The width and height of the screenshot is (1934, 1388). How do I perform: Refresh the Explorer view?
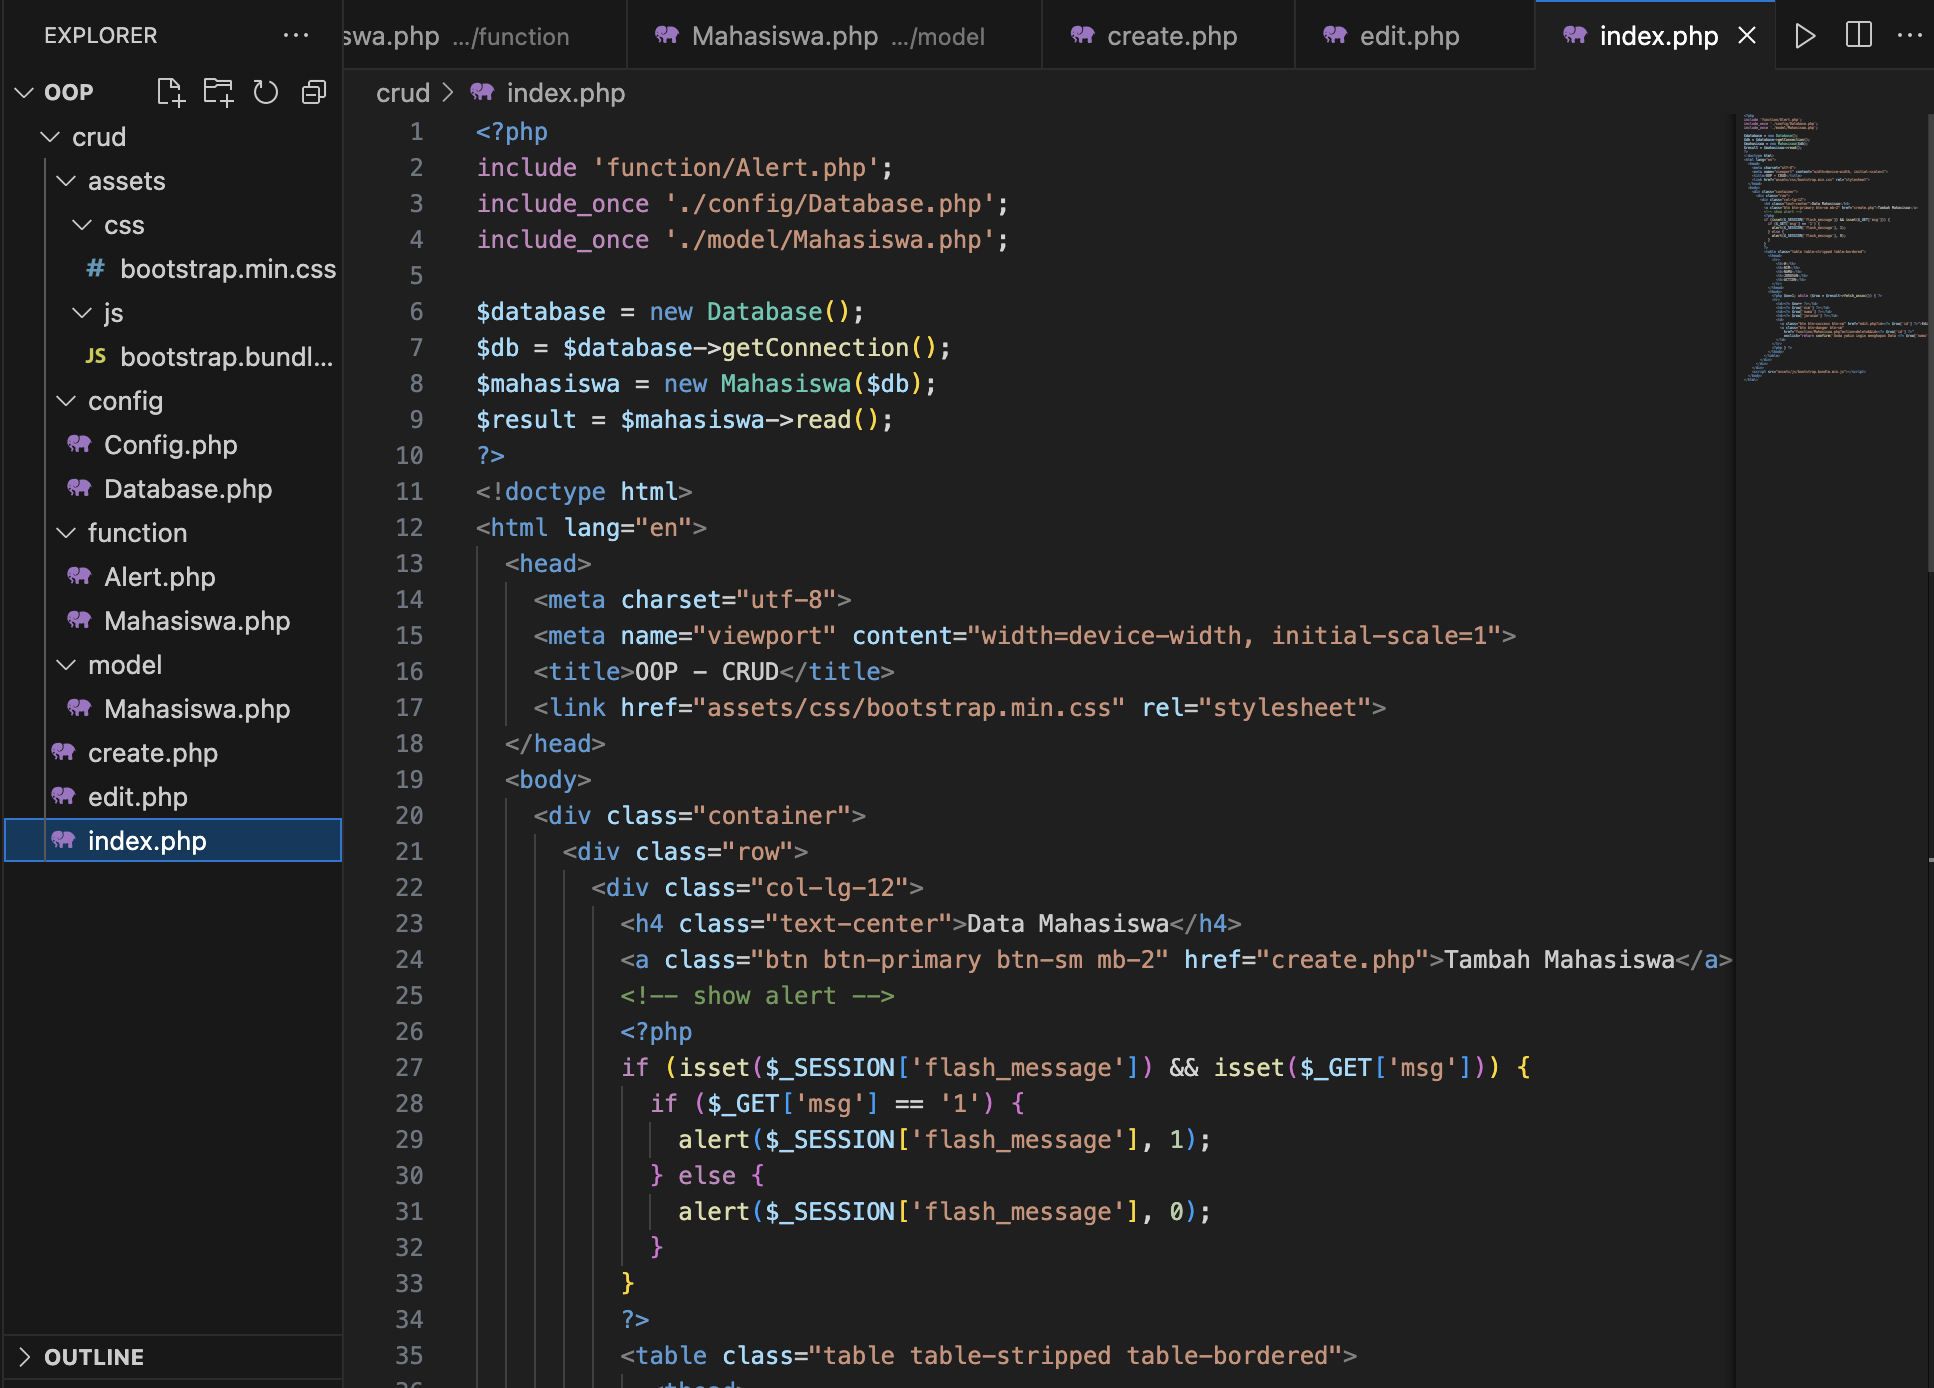(265, 91)
